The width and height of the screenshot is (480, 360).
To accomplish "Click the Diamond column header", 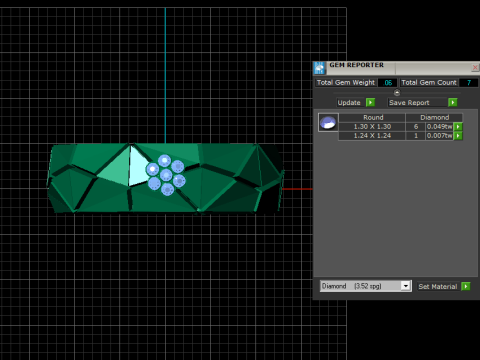I will coord(434,117).
